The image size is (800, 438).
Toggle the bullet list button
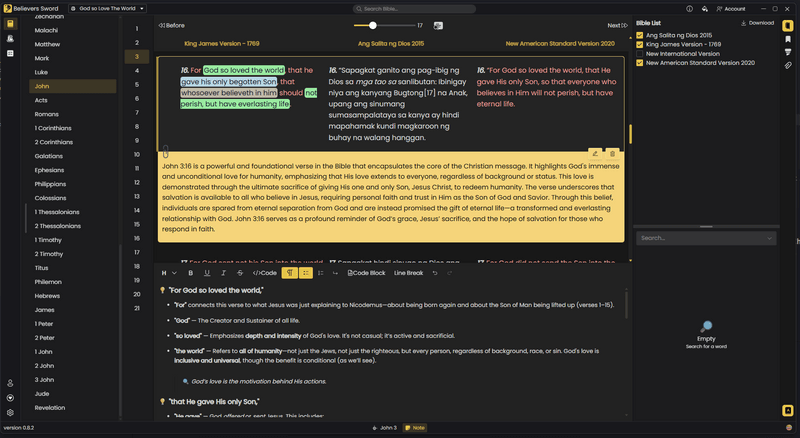(x=306, y=273)
